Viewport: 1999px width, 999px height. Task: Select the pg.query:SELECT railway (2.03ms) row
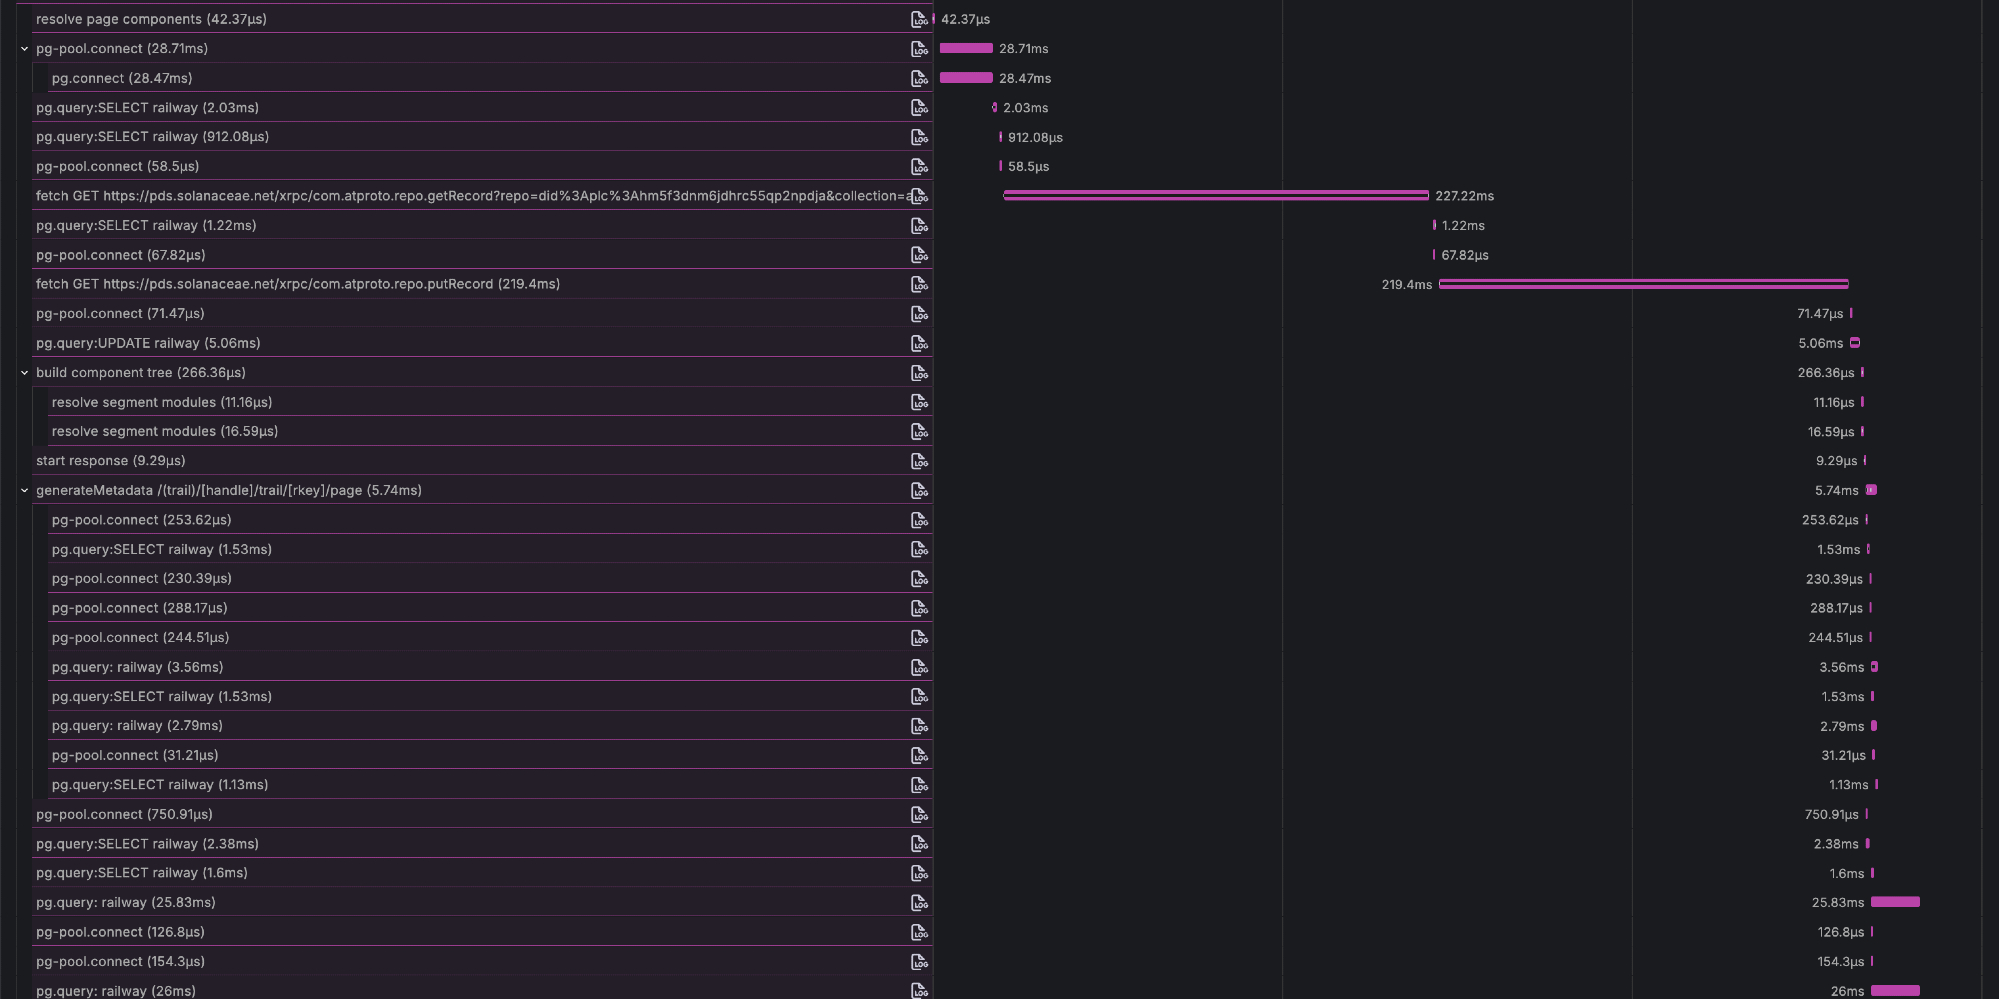[147, 108]
